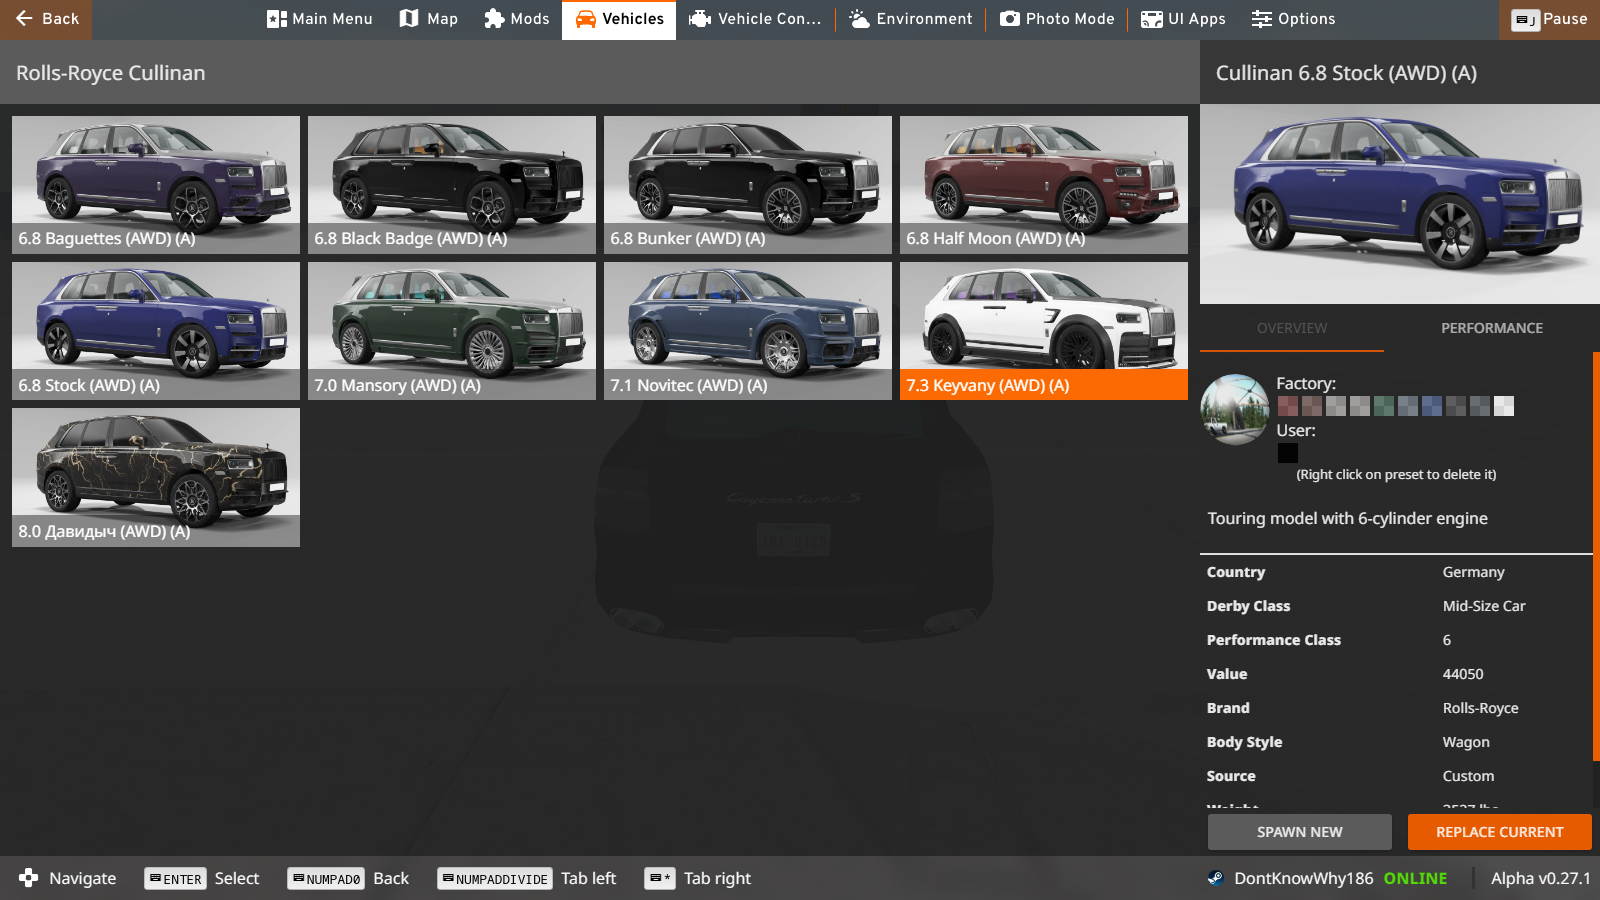Select the 6.8 Baguettes (AWD) configuration

tap(156, 185)
